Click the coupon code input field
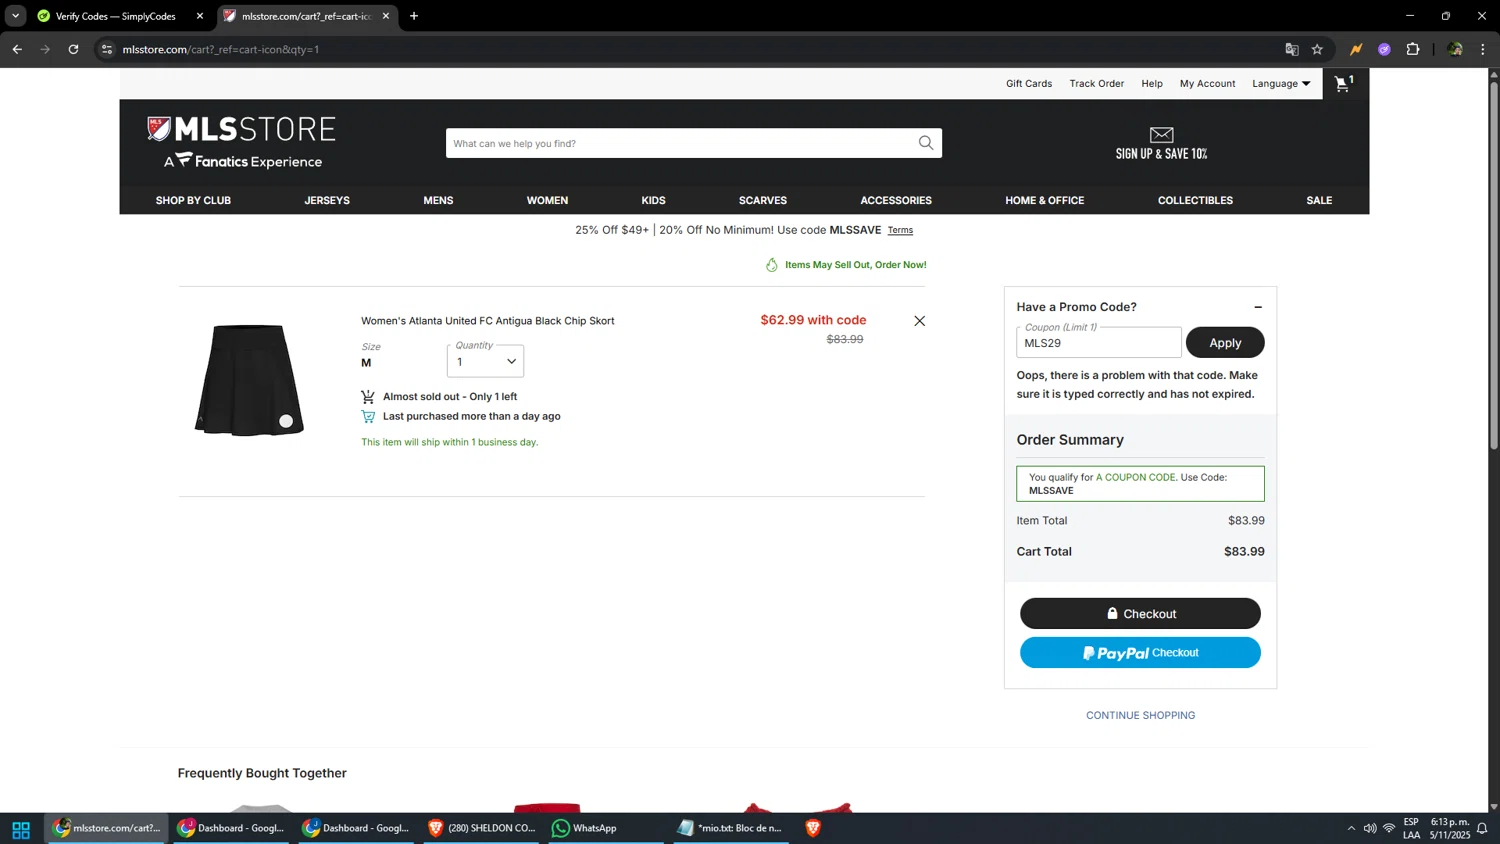Screen dimensions: 1500x844 1099,342
